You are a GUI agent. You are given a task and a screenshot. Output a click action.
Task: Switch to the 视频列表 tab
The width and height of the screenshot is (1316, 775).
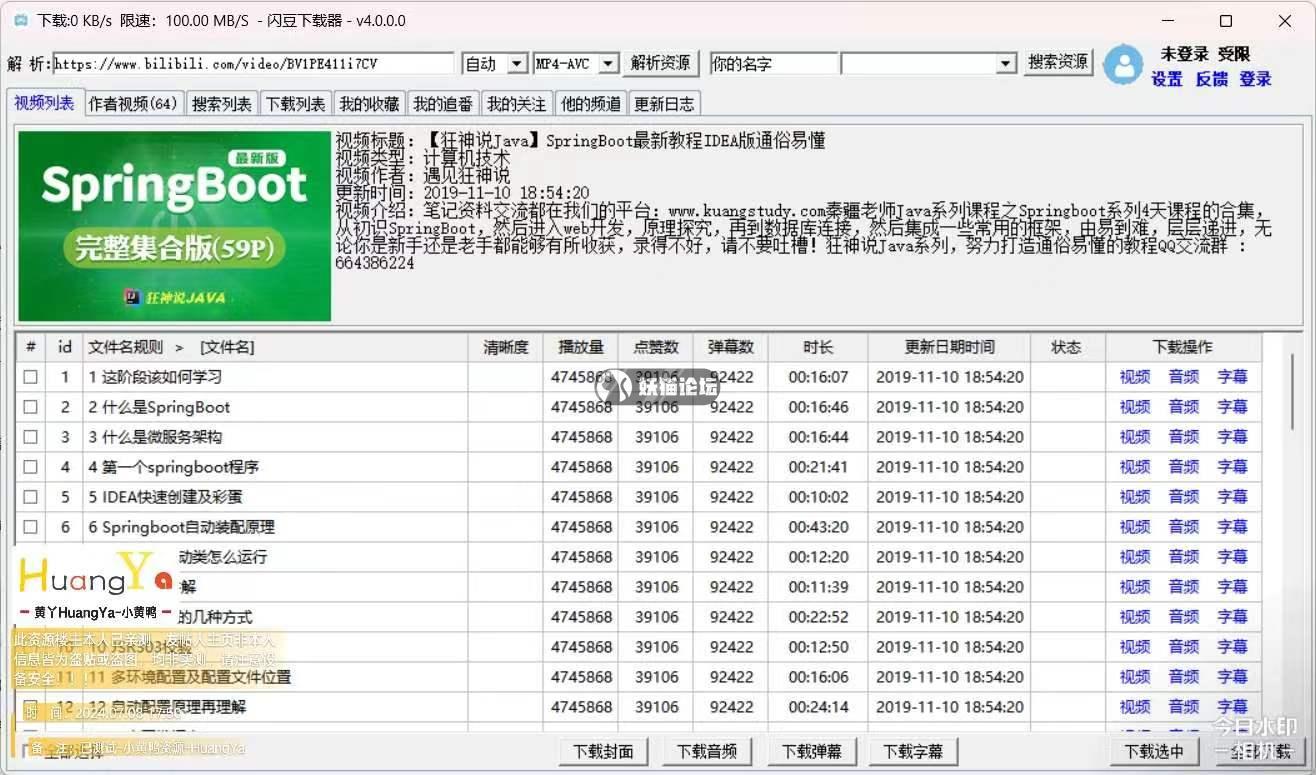point(44,102)
